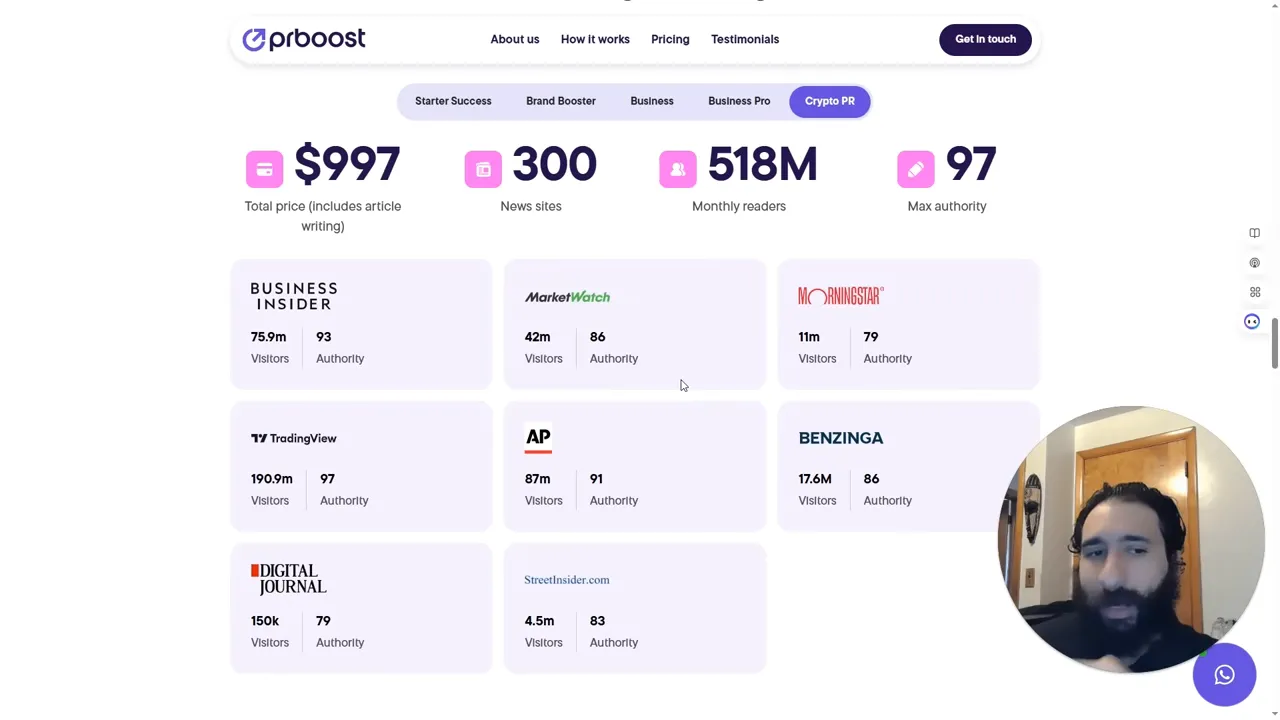The height and width of the screenshot is (720, 1280).
Task: Click the AP logo
Action: coord(538,439)
